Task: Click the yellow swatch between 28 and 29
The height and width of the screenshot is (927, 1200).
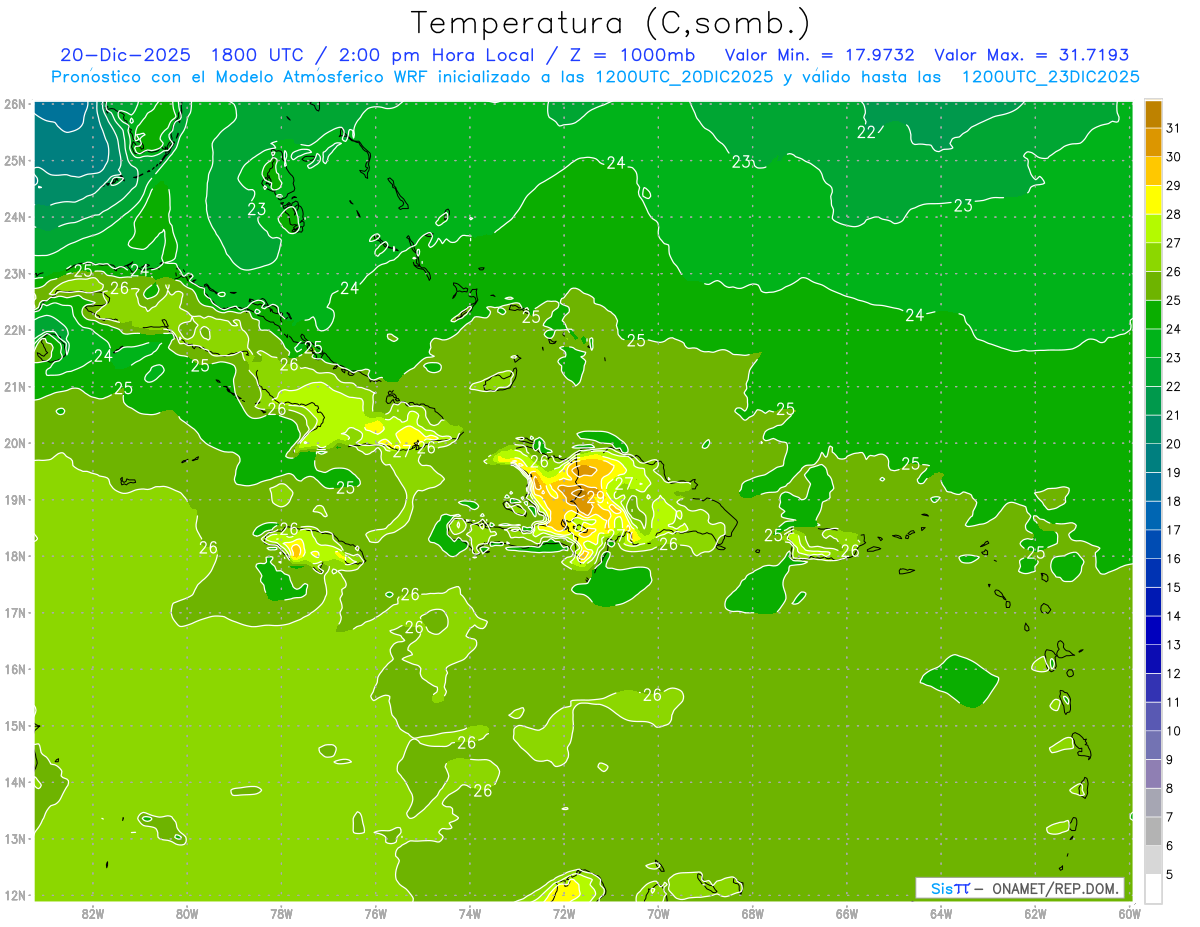Action: (1153, 200)
